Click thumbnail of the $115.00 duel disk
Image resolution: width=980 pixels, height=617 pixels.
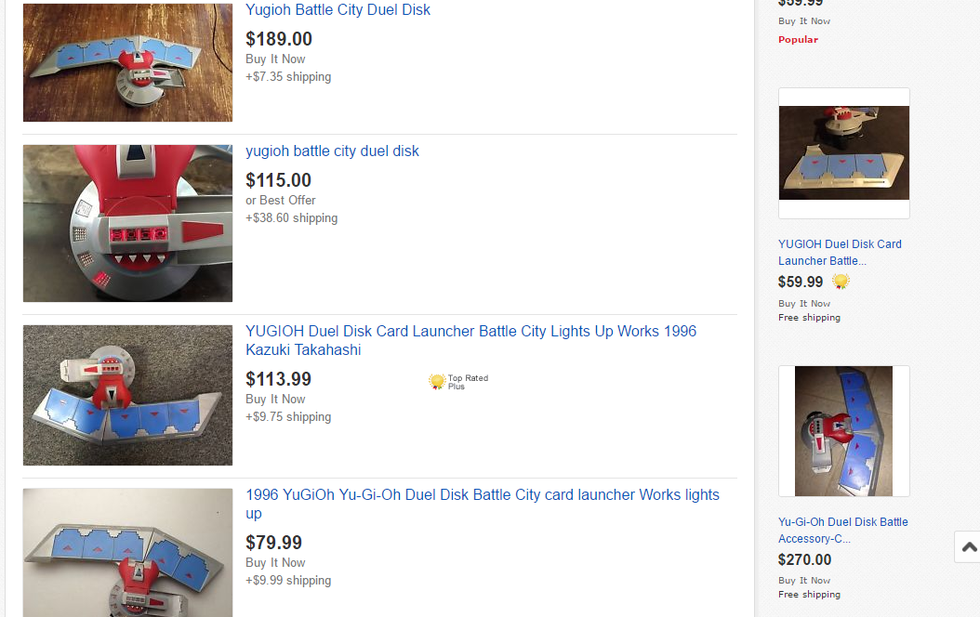(x=128, y=223)
